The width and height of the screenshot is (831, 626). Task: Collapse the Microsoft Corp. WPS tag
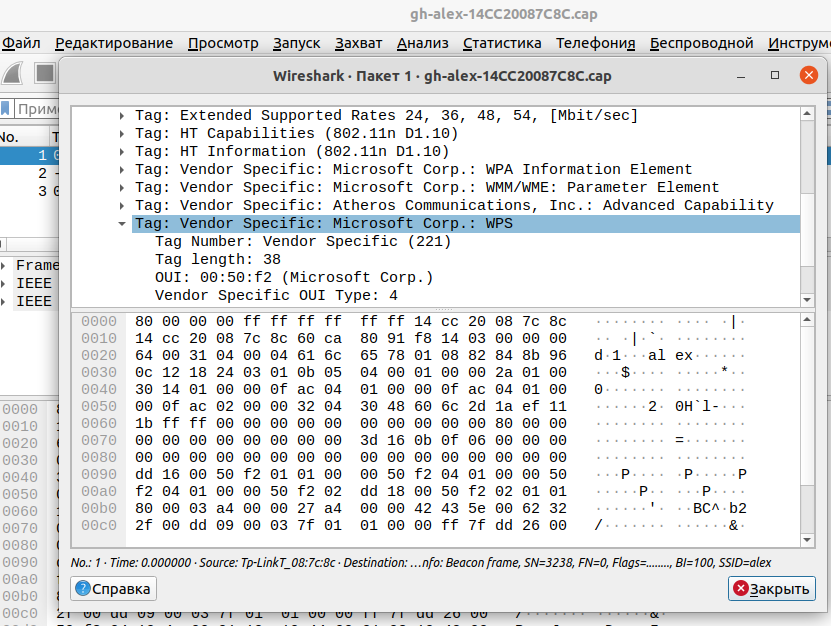(122, 224)
